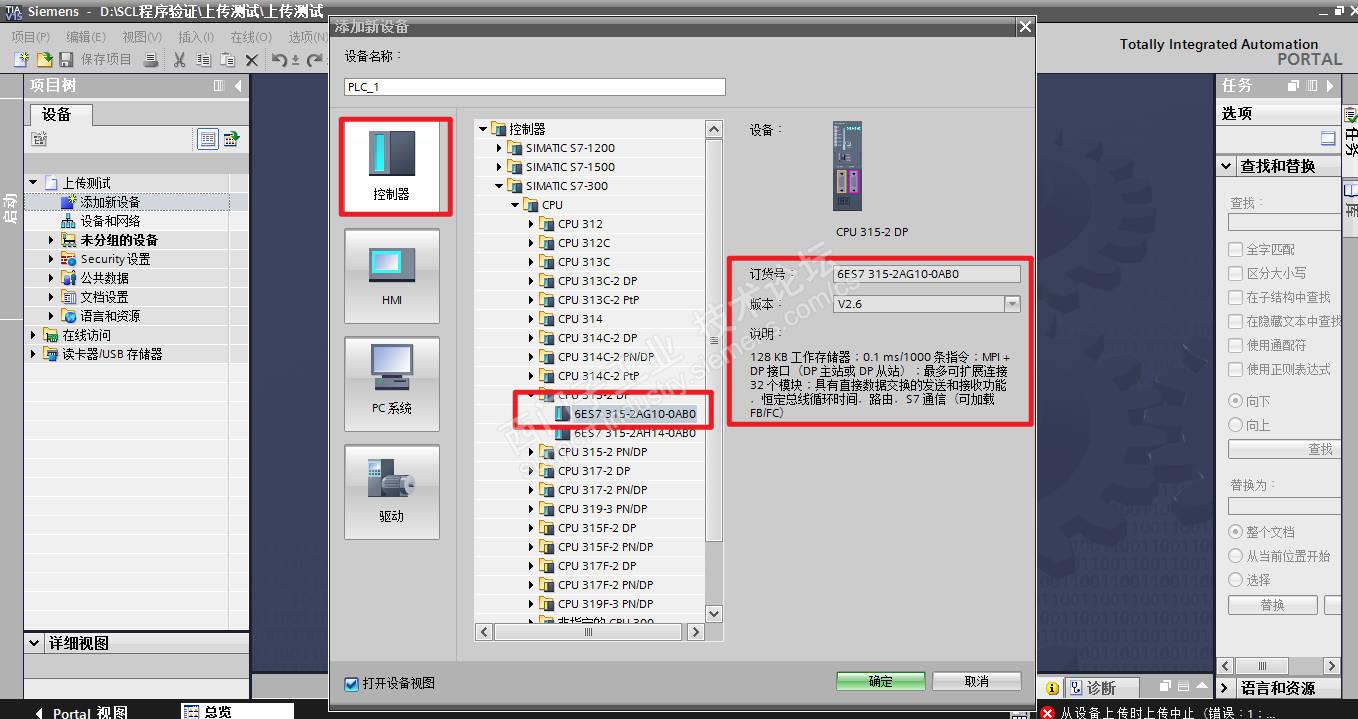Screen dimensions: 1358x719
Task: Click the Tasks panel collapse arrow
Action: tap(1331, 86)
